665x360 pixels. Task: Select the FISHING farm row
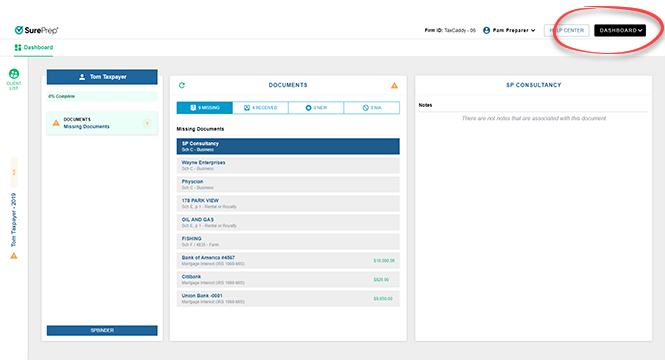pyautogui.click(x=288, y=241)
